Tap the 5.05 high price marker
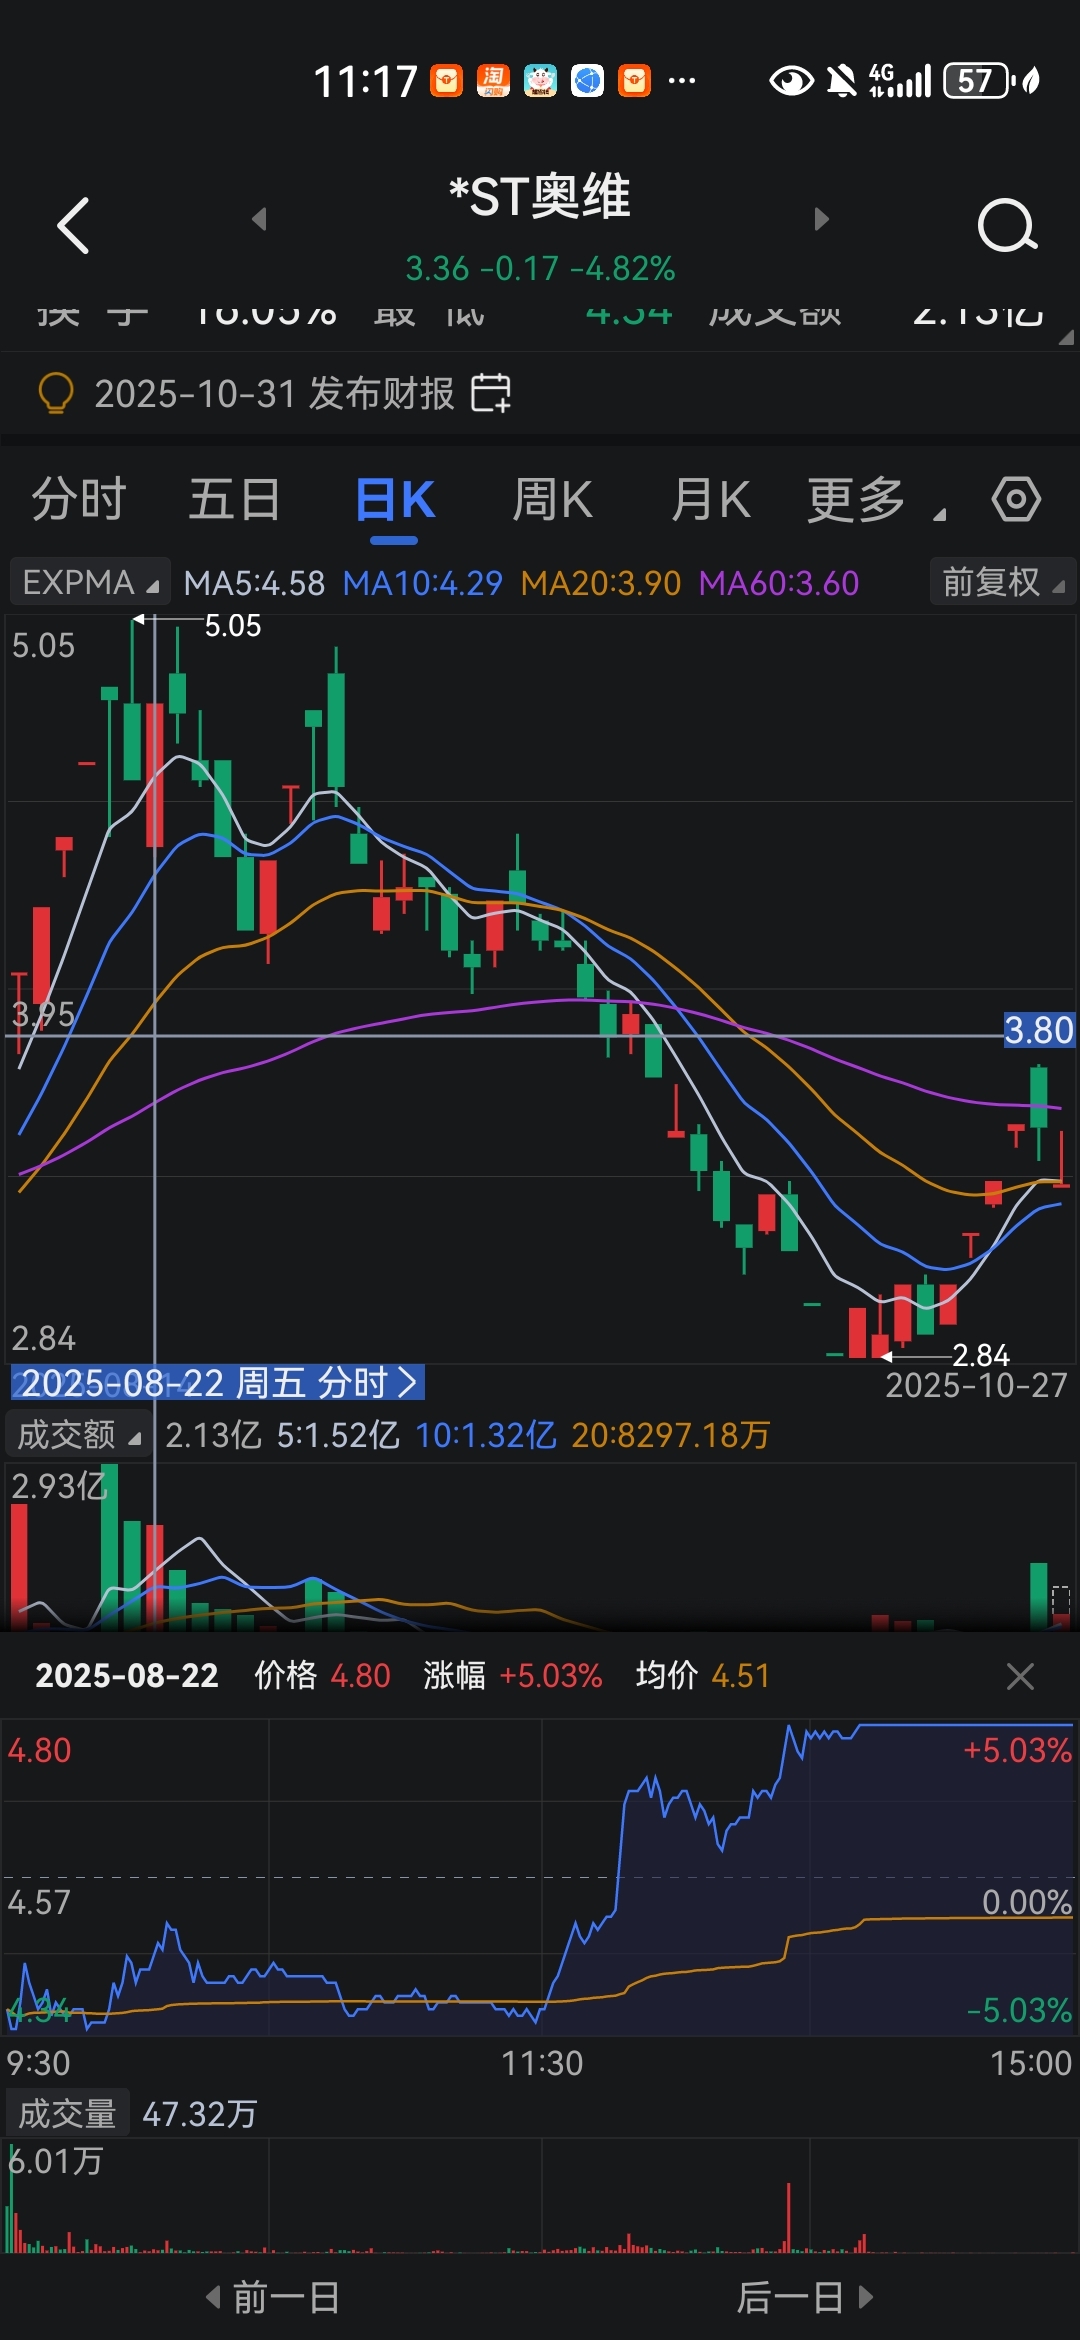This screenshot has width=1080, height=2340. [232, 626]
